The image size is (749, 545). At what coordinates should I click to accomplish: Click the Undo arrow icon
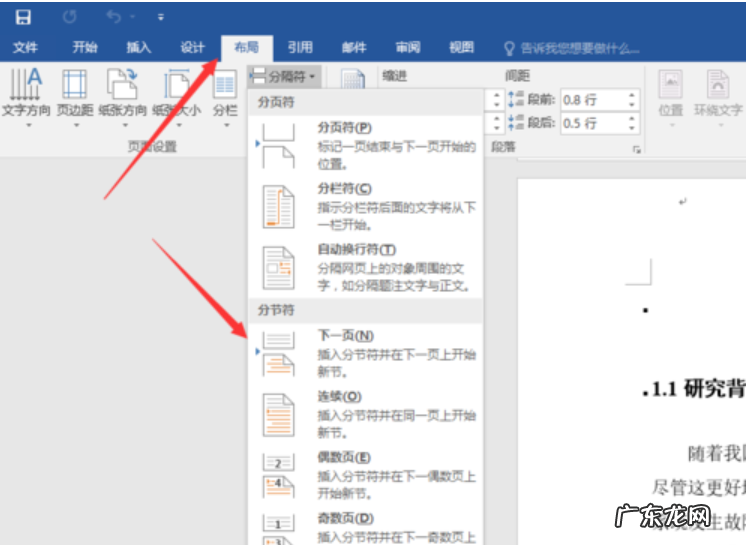tap(114, 17)
